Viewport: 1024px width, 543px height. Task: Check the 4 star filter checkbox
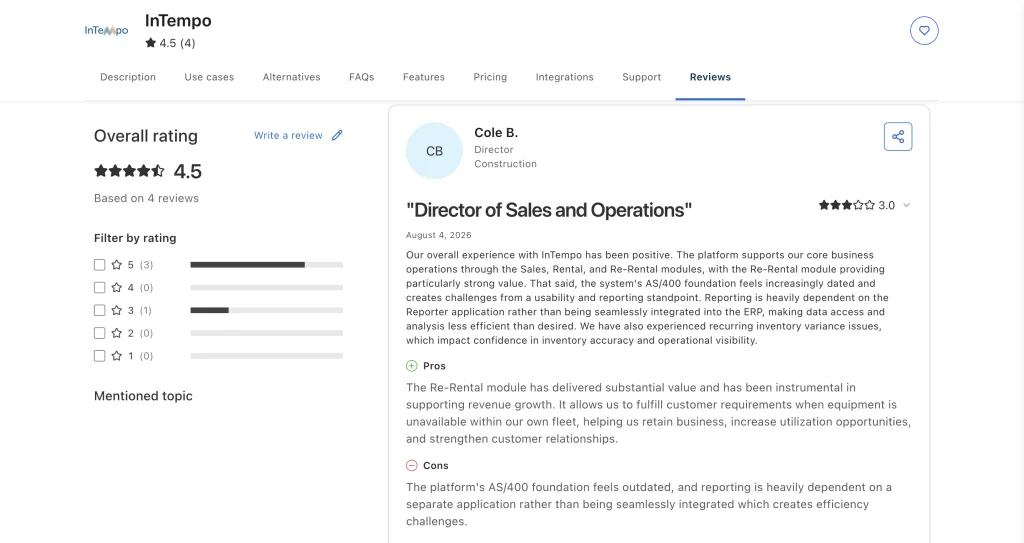(99, 288)
